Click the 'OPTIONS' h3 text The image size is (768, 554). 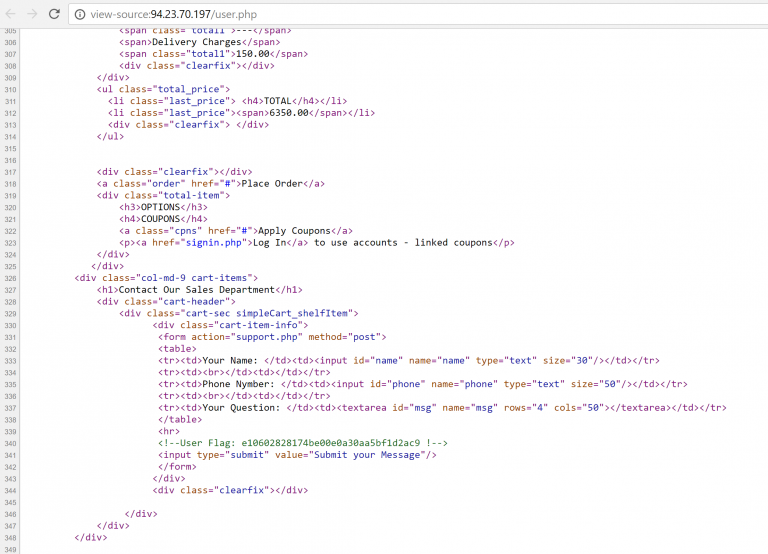161,207
